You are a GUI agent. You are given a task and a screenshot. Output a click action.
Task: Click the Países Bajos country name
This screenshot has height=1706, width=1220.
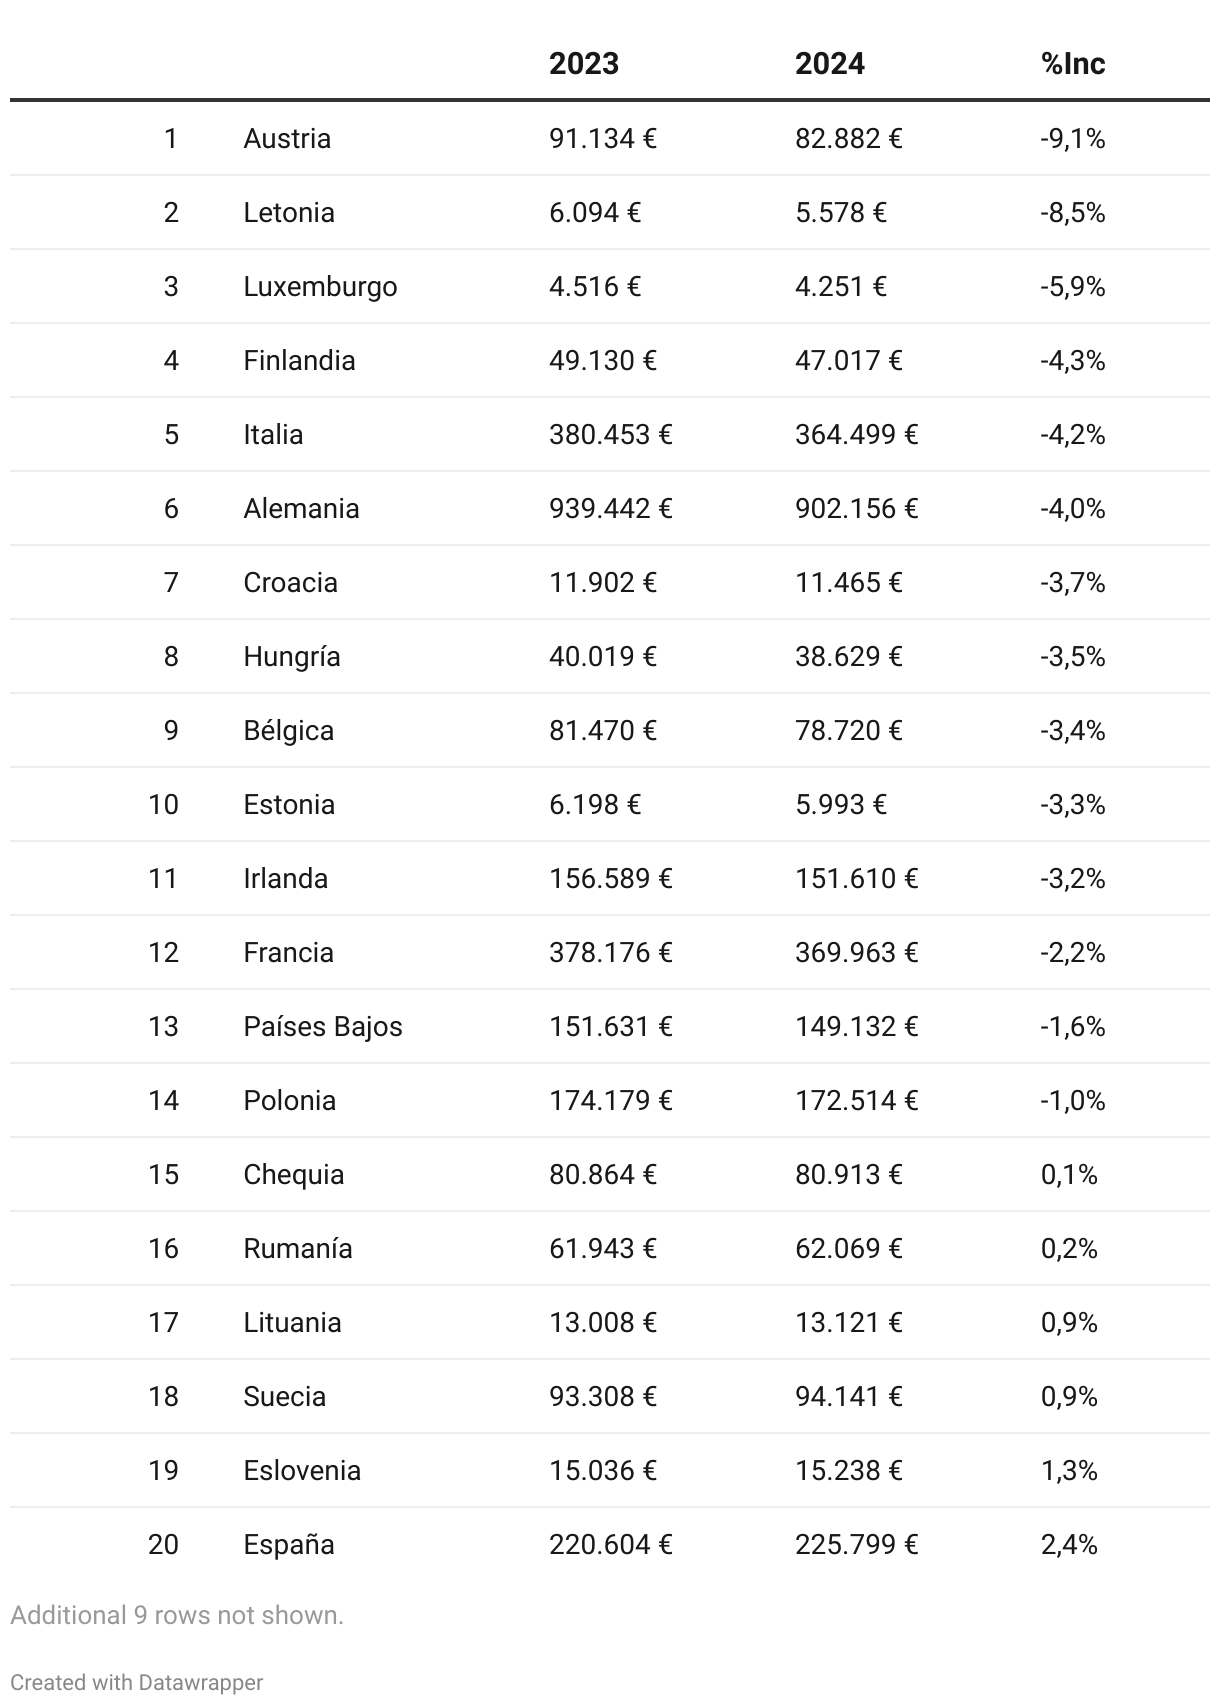pos(323,1026)
